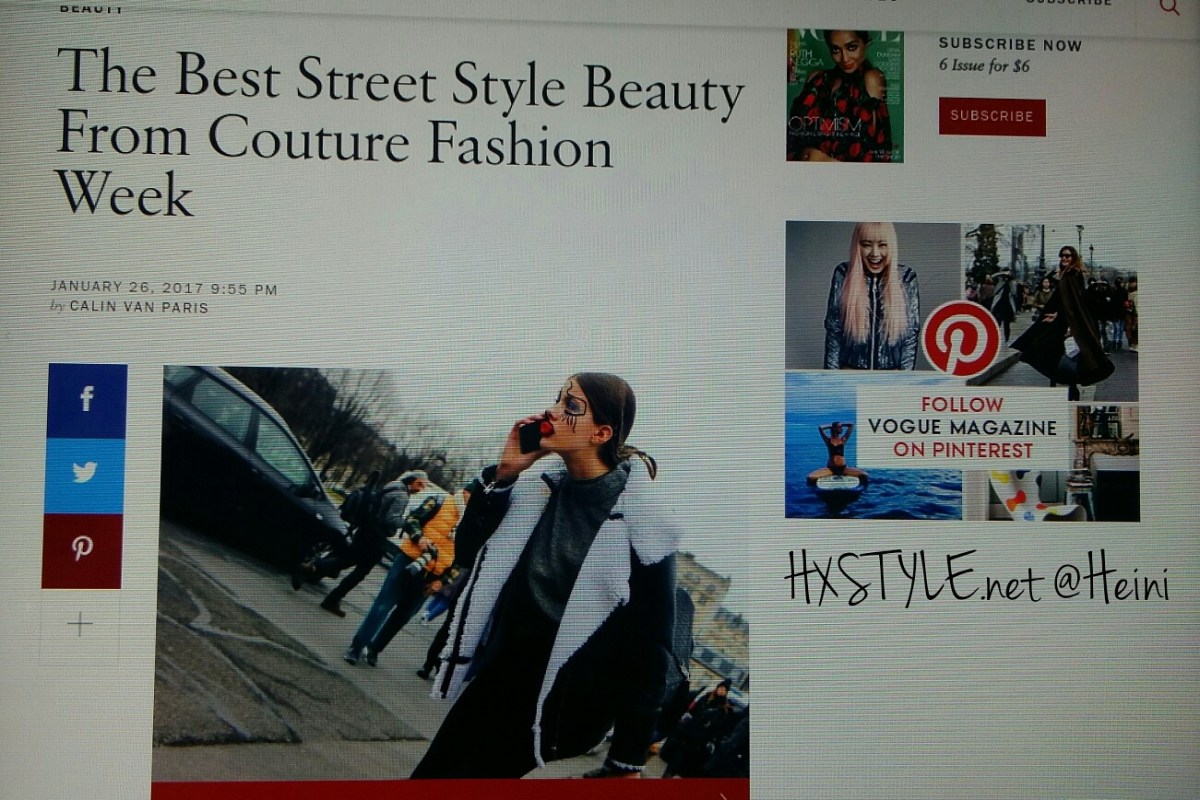Pin article using Pinterest share button
Image resolution: width=1200 pixels, height=800 pixels.
coord(83,548)
